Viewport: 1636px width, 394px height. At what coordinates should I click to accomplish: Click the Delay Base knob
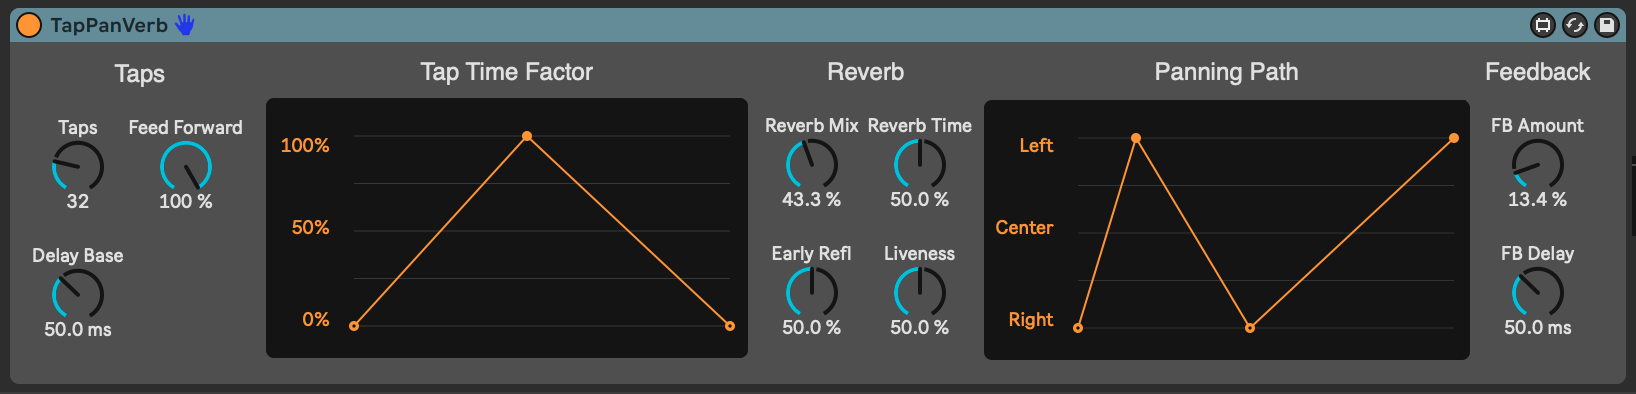[78, 294]
